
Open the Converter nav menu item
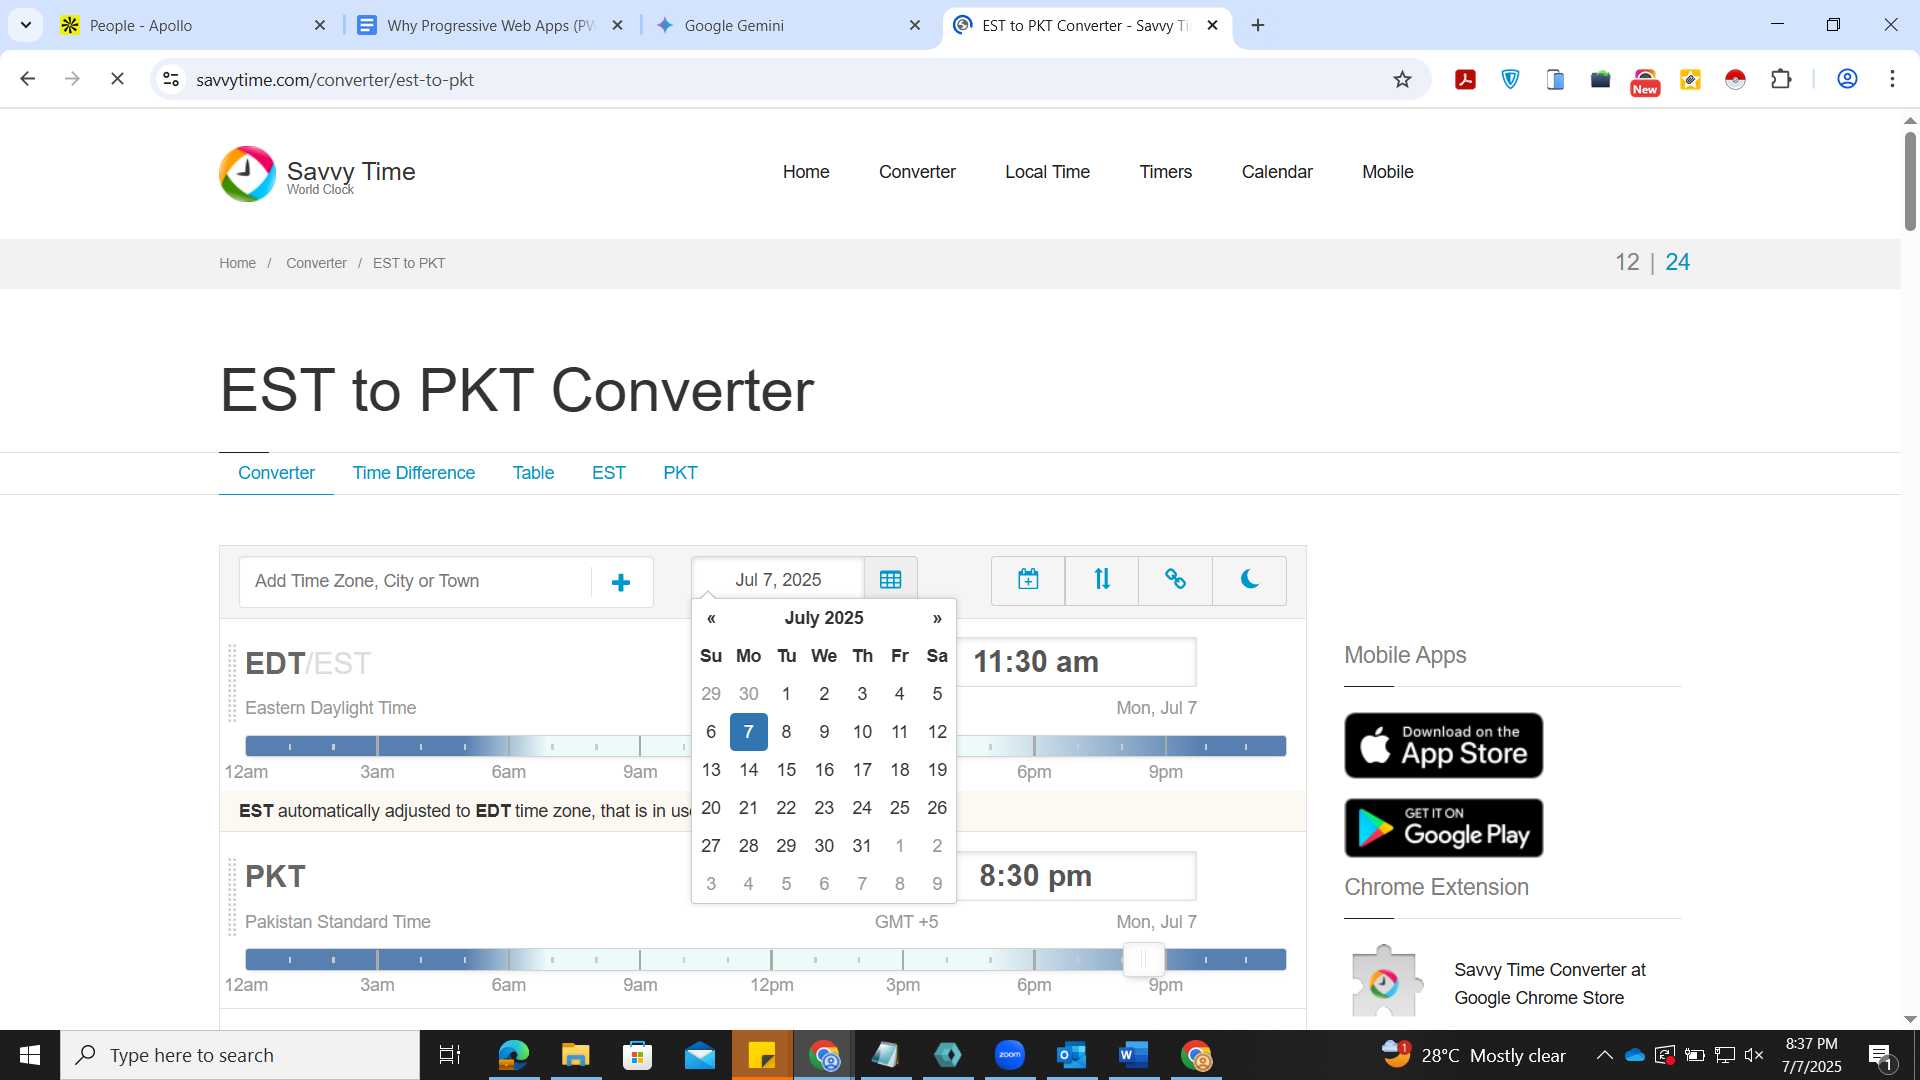[x=917, y=172]
